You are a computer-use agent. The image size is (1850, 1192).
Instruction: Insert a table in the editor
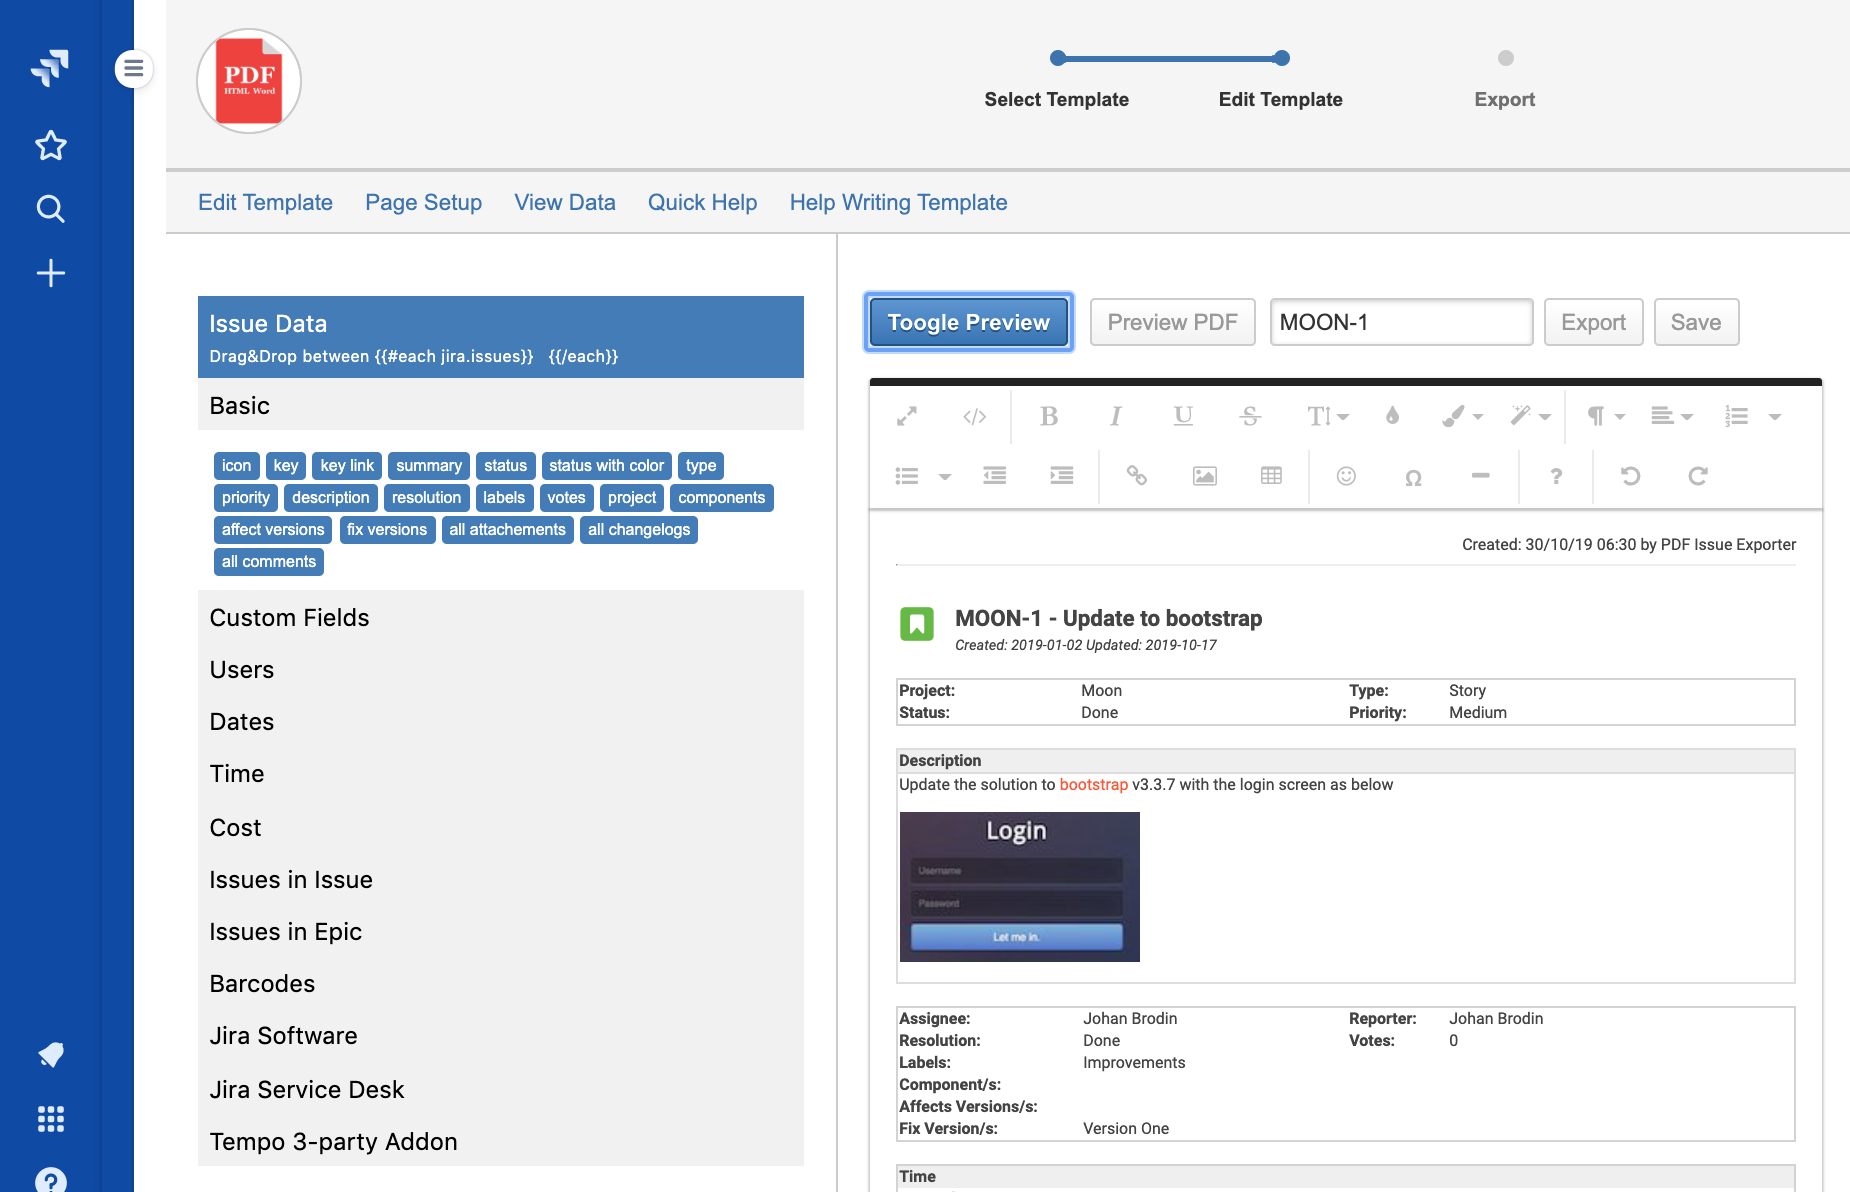[1271, 476]
